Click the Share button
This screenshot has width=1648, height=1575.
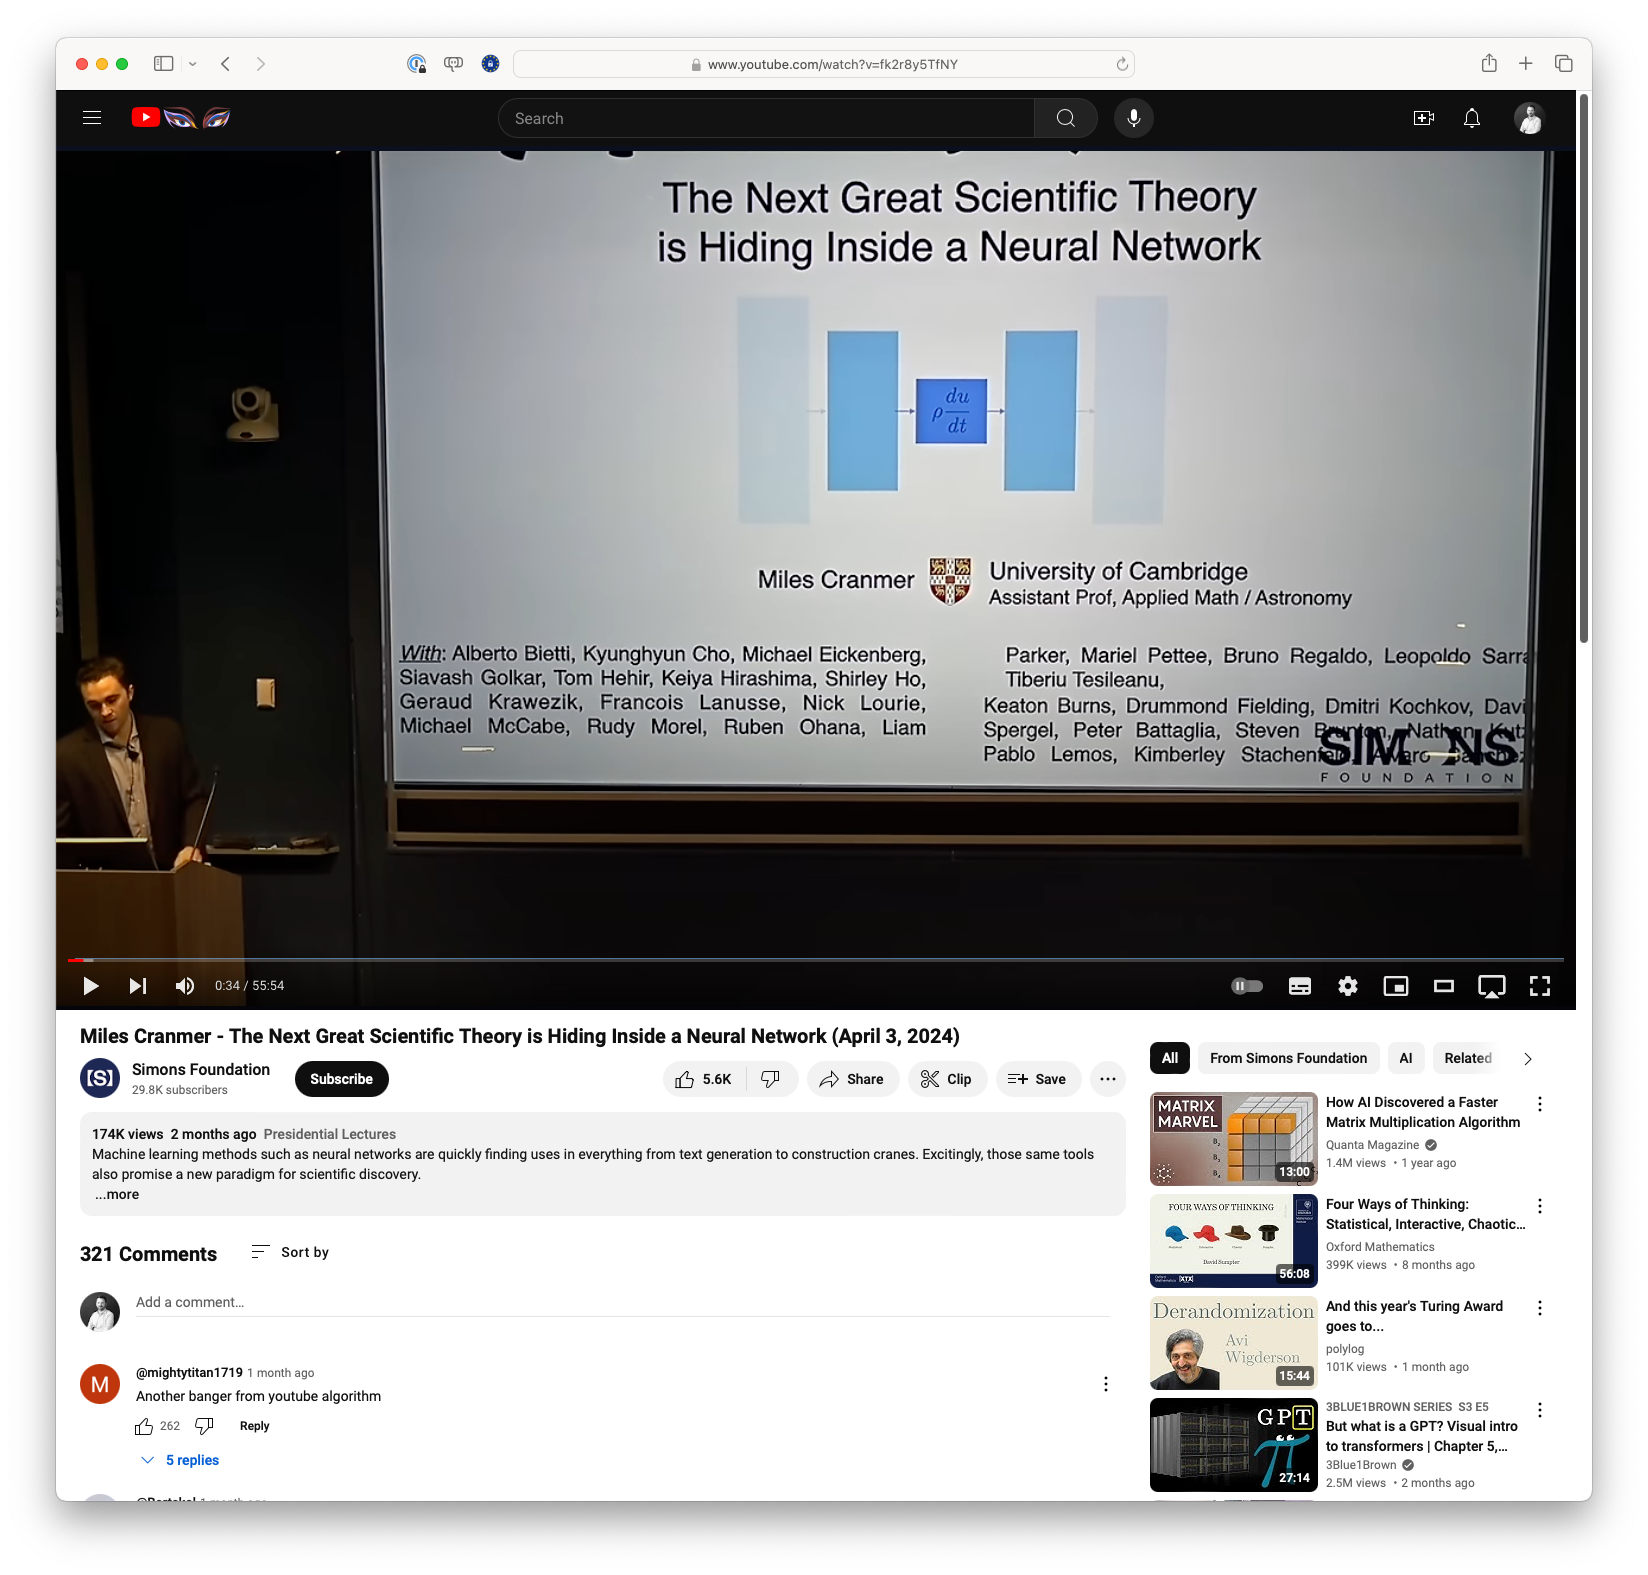852,1079
